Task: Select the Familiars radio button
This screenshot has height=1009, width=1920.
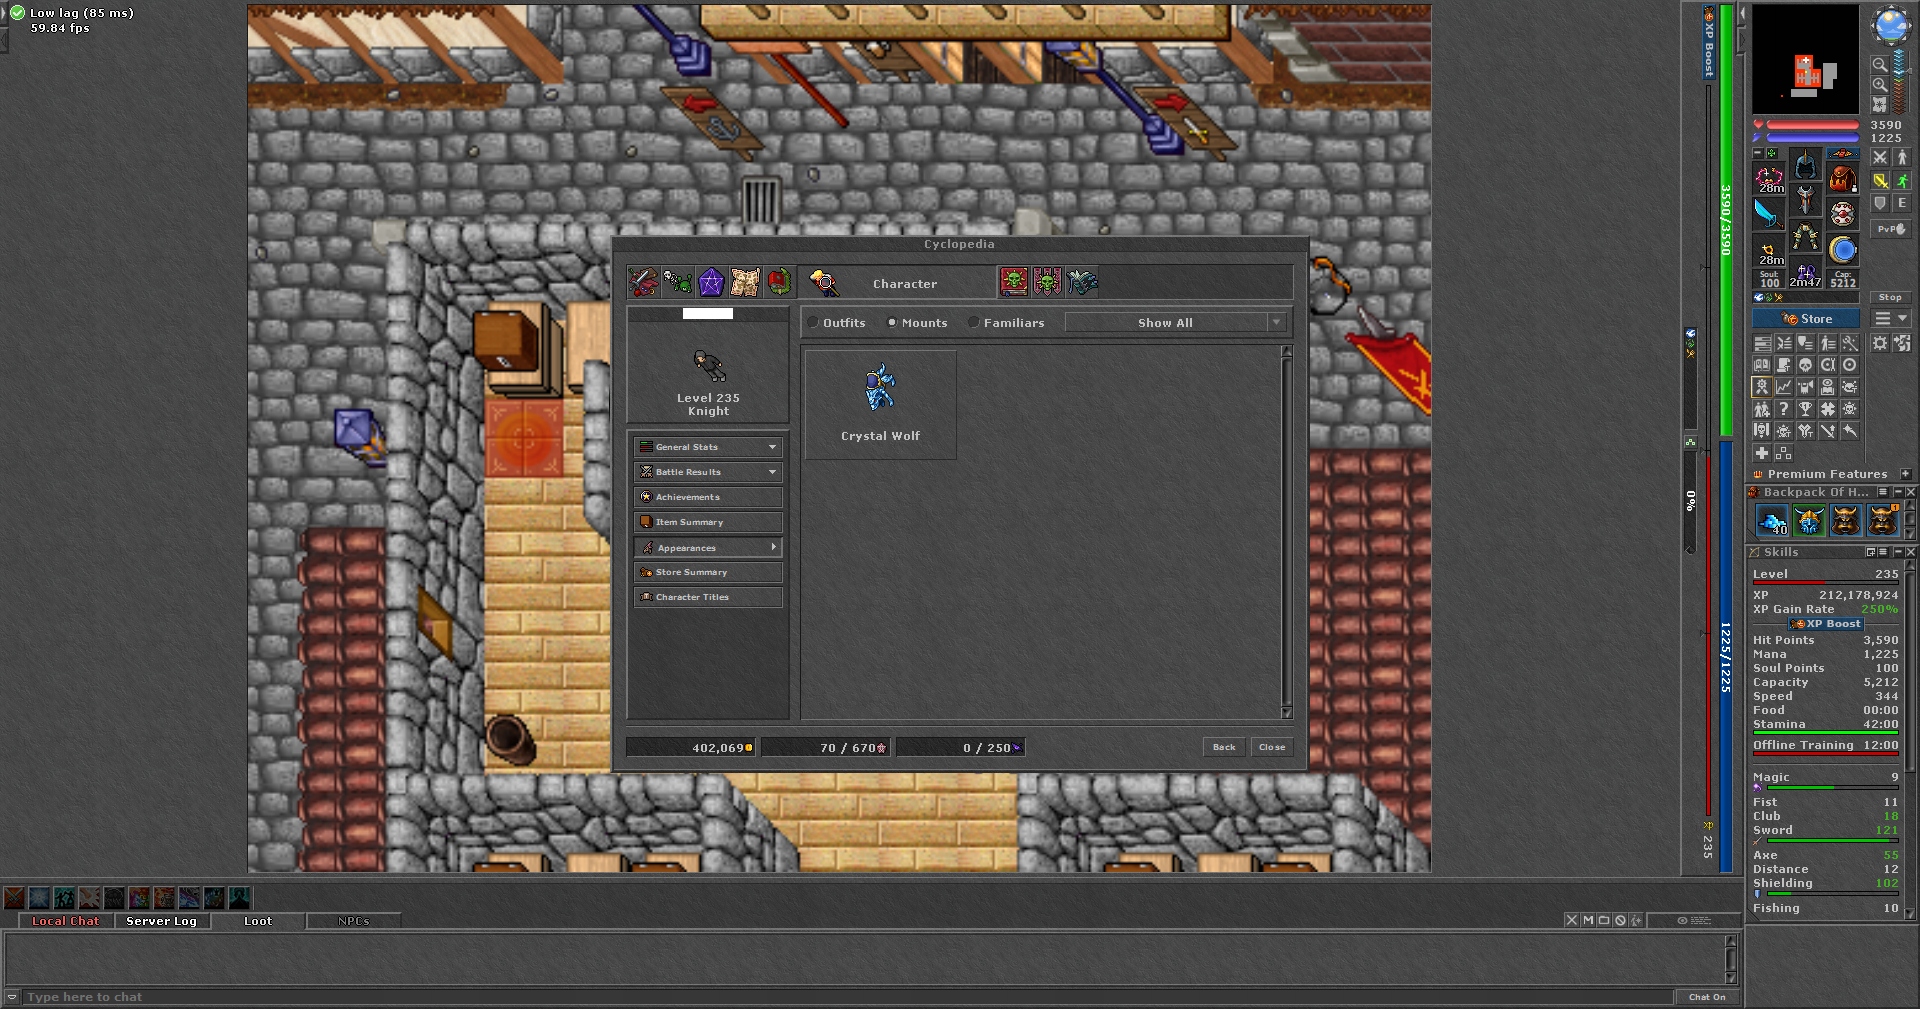Action: (974, 323)
